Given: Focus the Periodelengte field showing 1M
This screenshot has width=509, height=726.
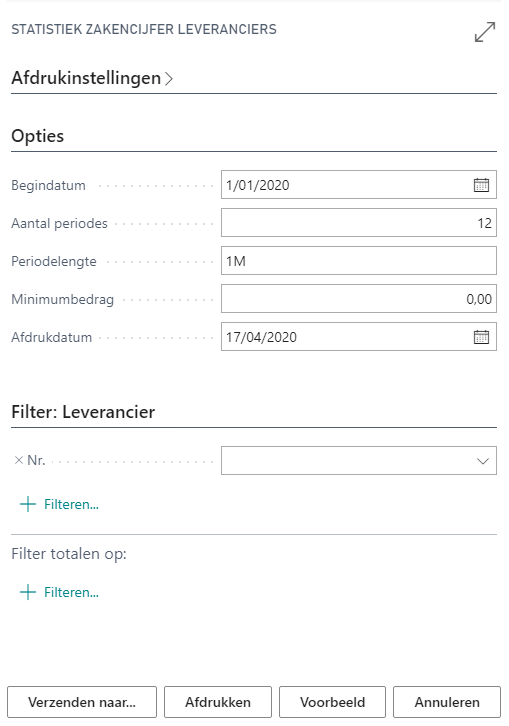Looking at the screenshot, I should (359, 261).
